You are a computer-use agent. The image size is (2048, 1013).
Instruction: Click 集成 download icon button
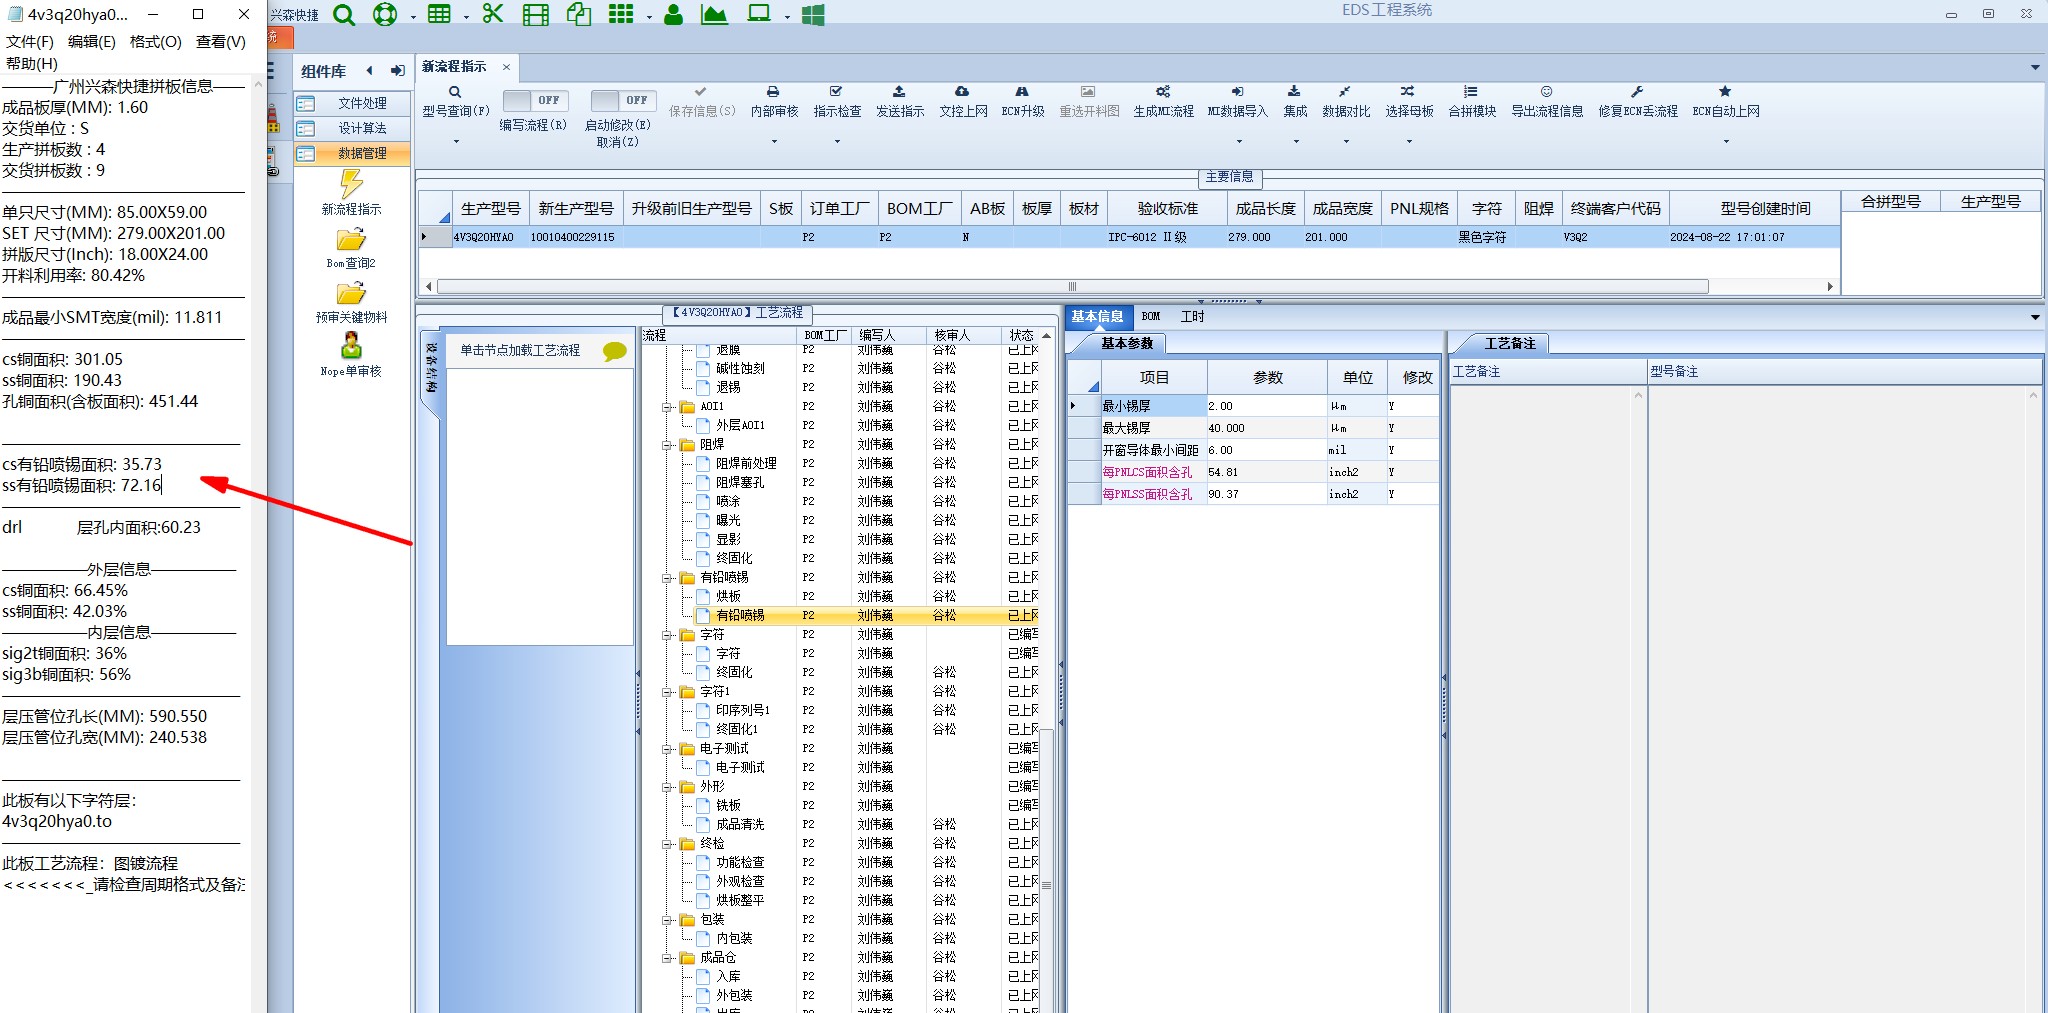pyautogui.click(x=1295, y=101)
